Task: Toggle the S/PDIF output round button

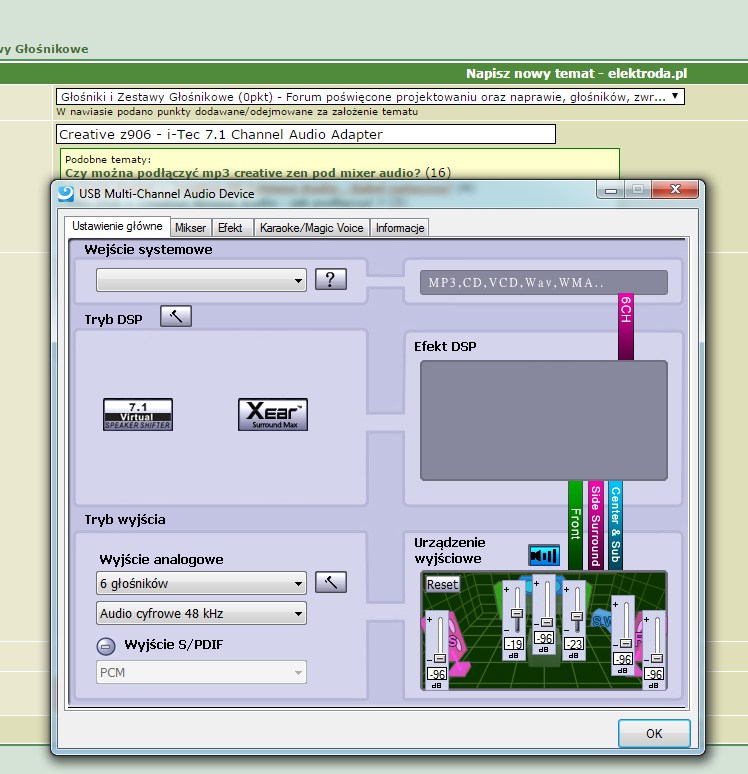Action: tap(106, 646)
